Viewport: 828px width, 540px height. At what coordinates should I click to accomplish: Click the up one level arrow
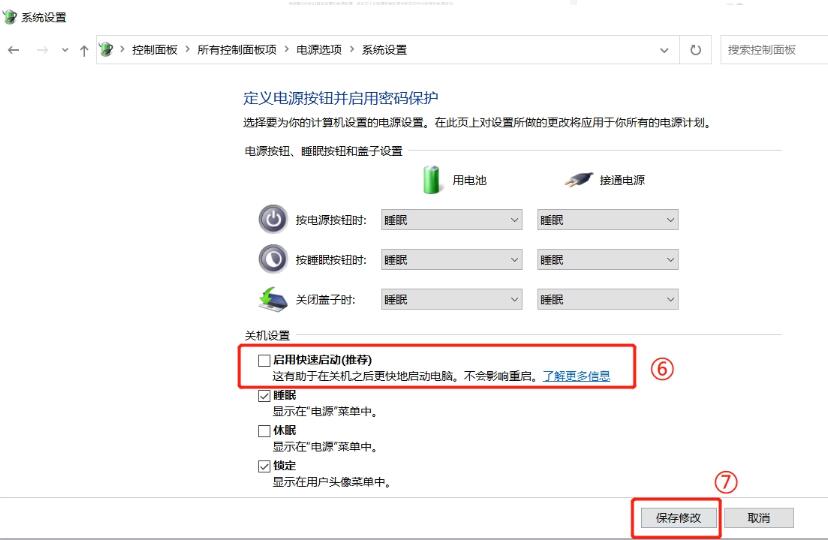click(84, 50)
